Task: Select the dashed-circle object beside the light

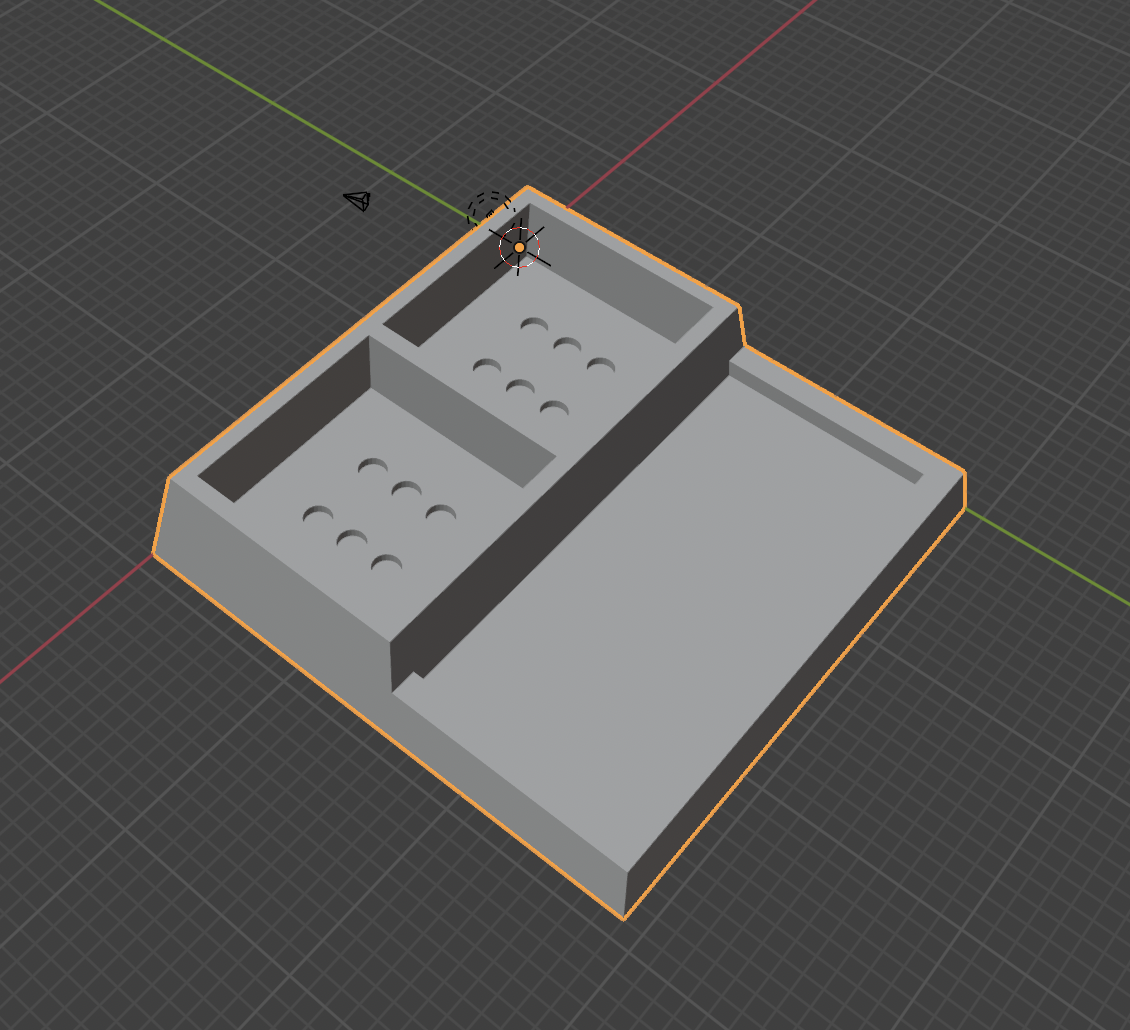Action: (x=489, y=209)
